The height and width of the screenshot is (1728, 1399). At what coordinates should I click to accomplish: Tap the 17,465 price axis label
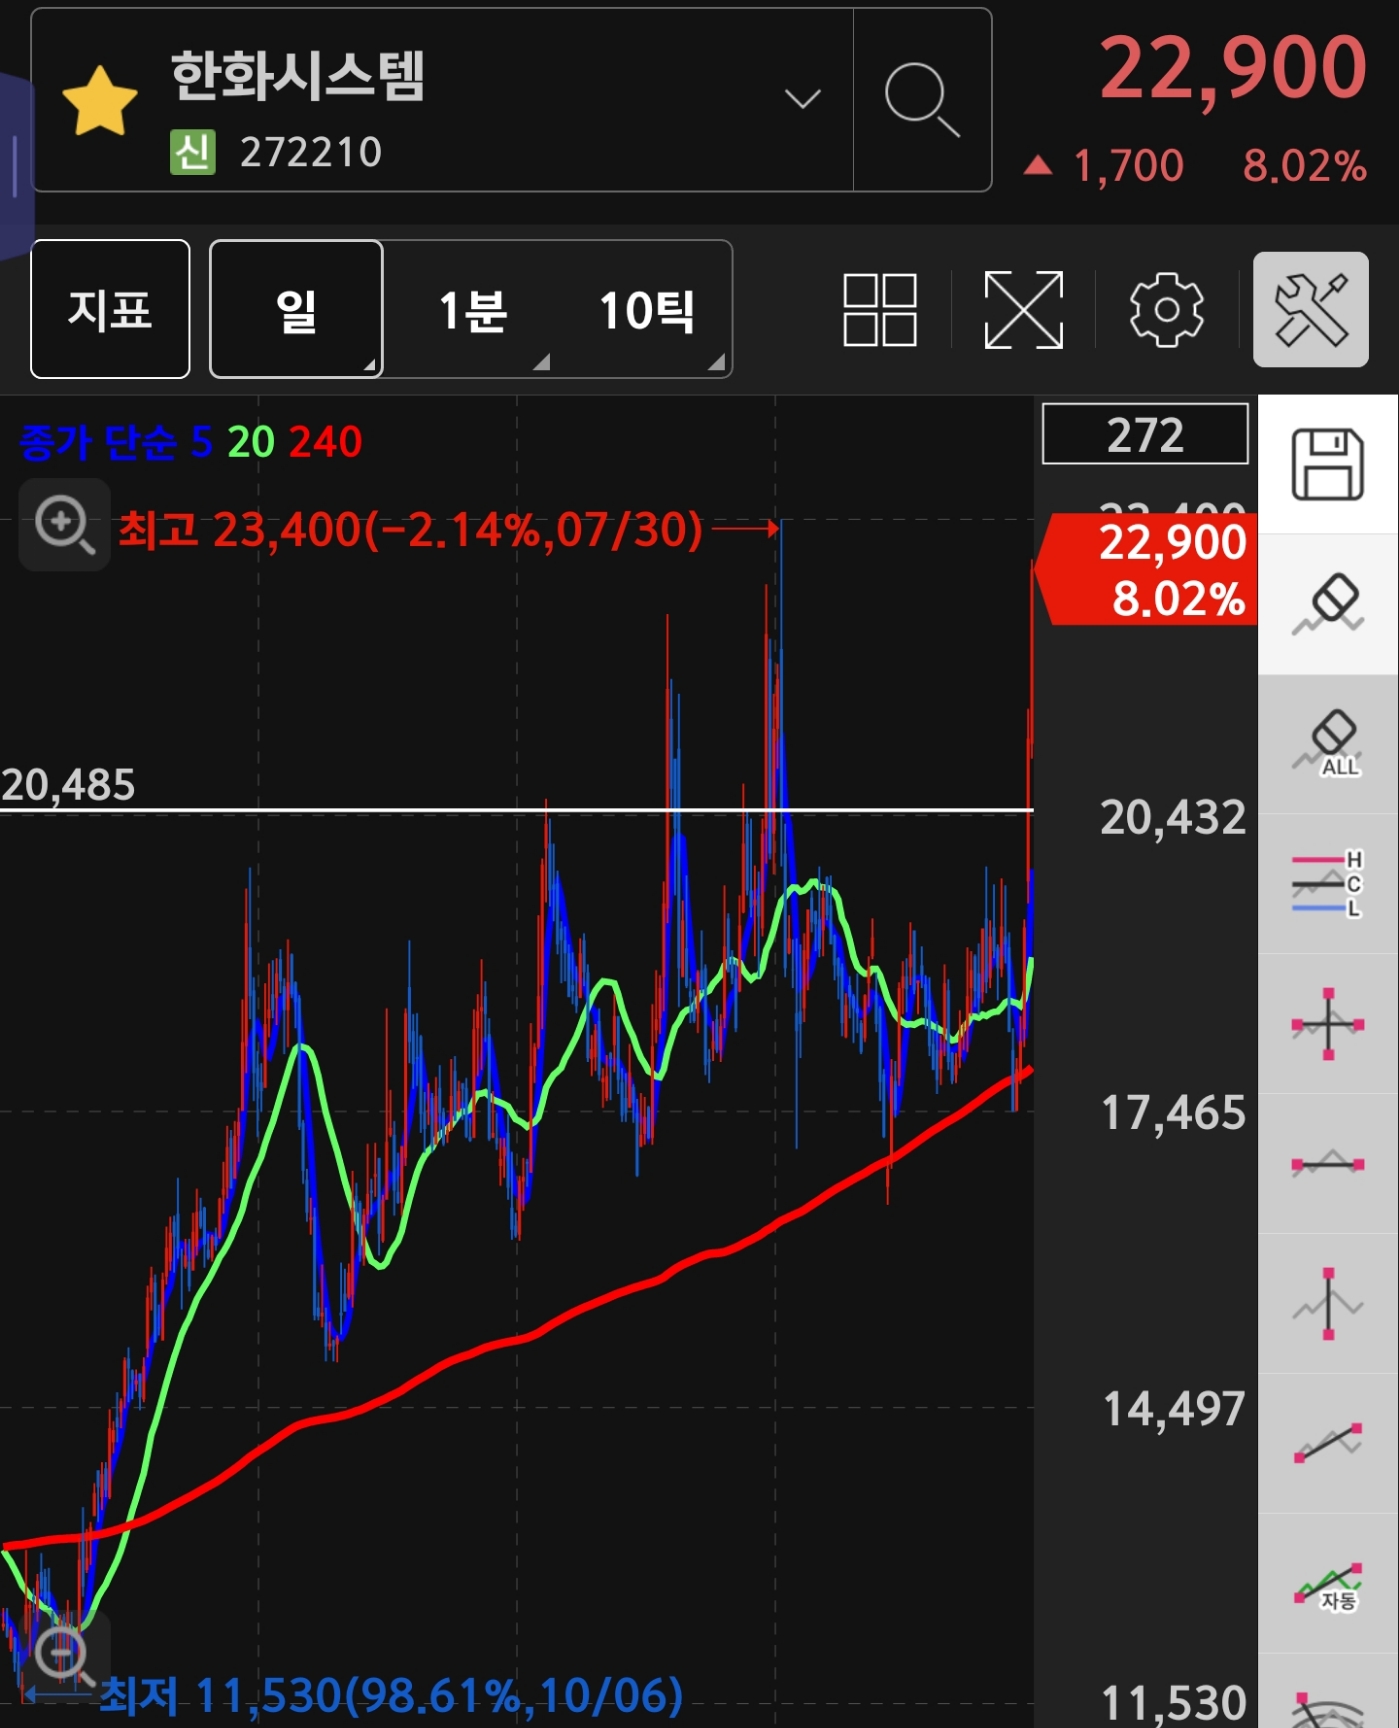[1173, 1113]
